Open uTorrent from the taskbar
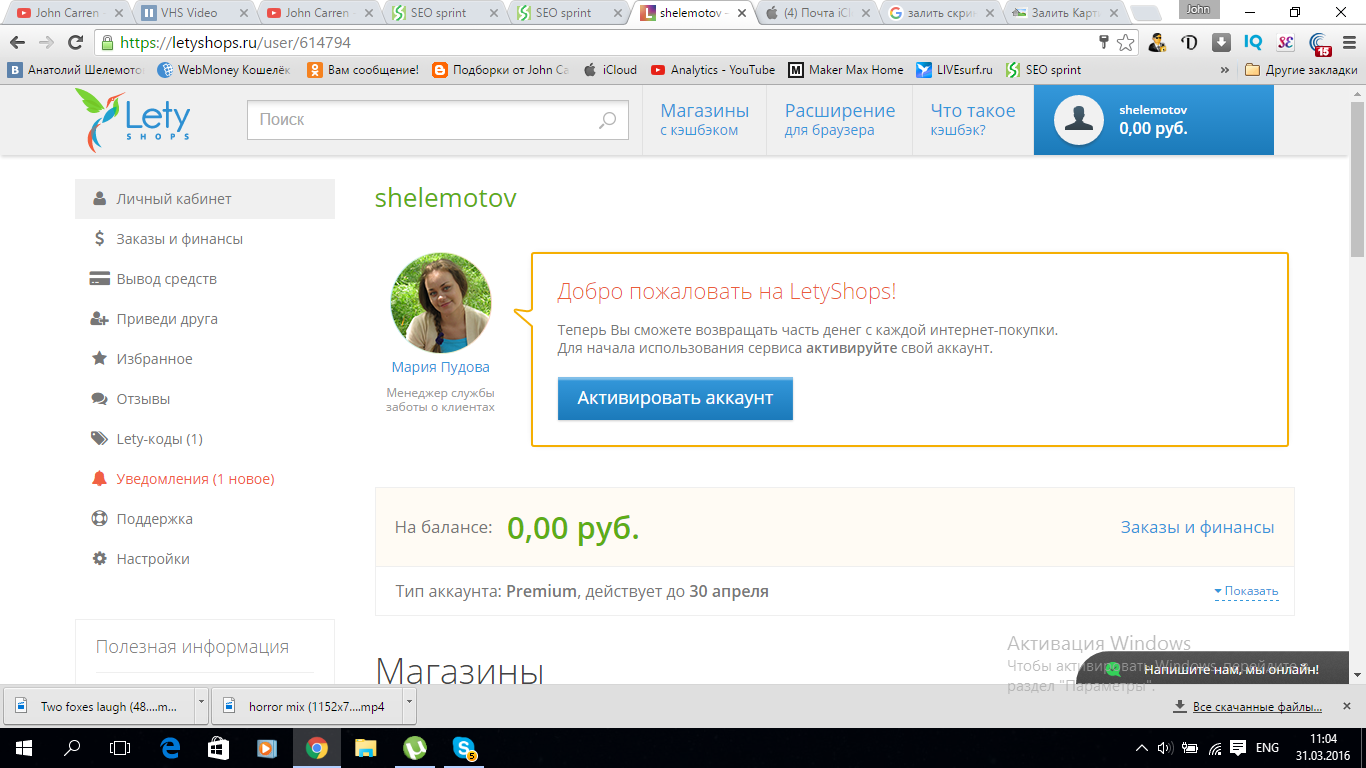The image size is (1366, 768). click(x=413, y=747)
